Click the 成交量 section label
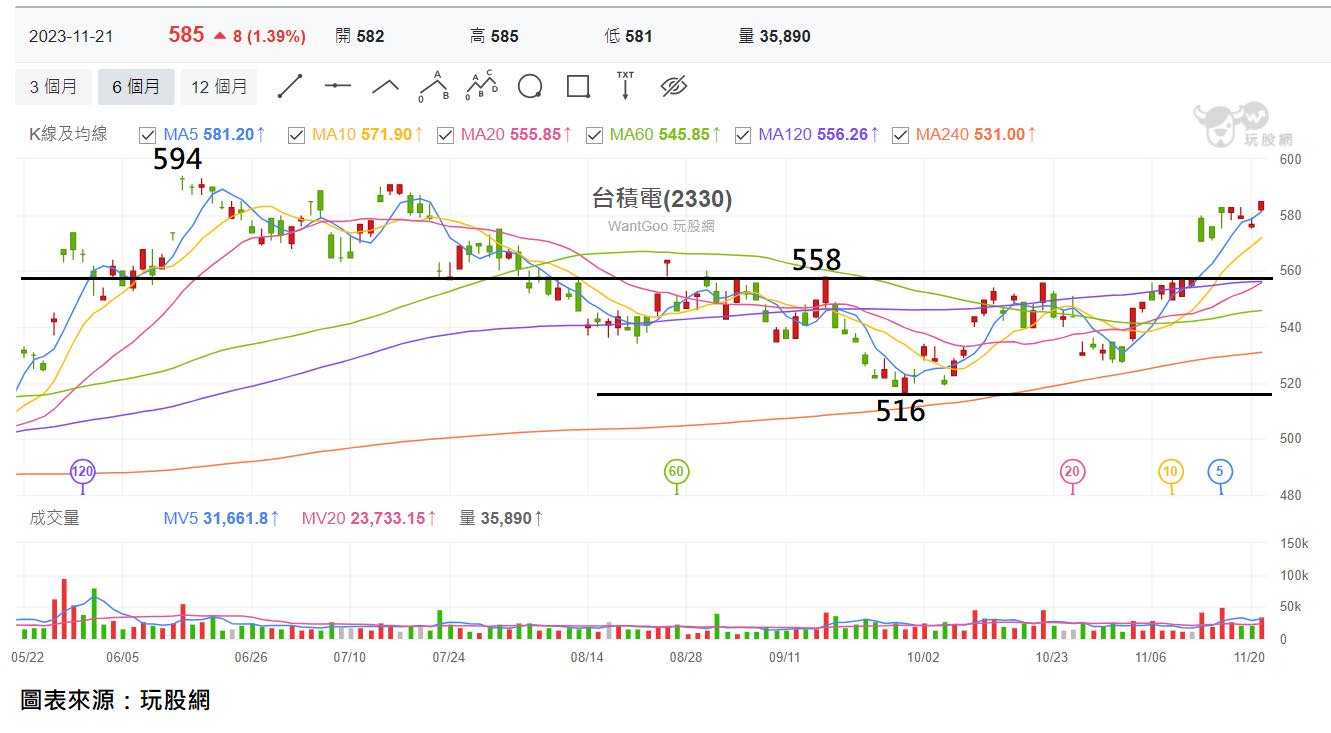The height and width of the screenshot is (733, 1331). tap(54, 518)
